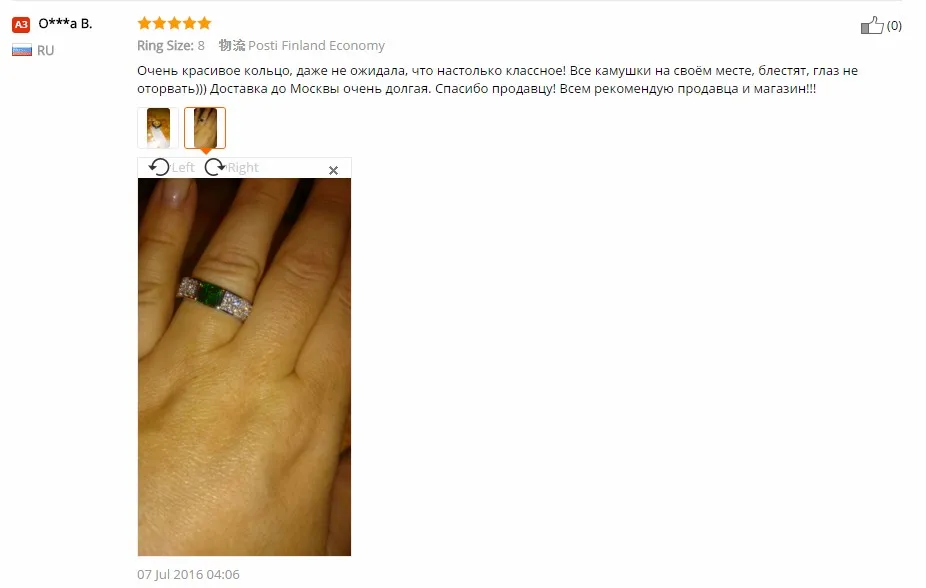Click the fifth star of the rating
This screenshot has height=588, width=926.
204,23
